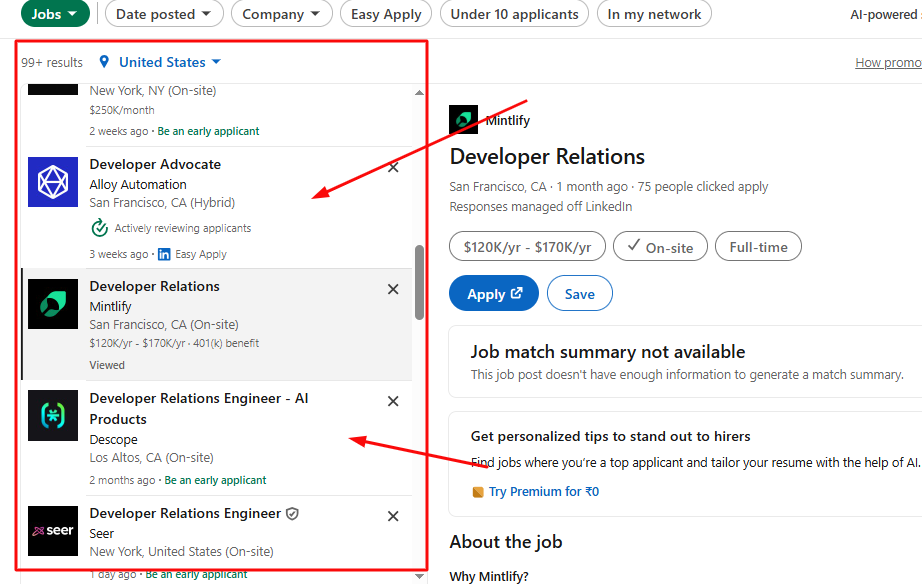
Task: Click the Mintlify logo in job details
Action: point(463,119)
